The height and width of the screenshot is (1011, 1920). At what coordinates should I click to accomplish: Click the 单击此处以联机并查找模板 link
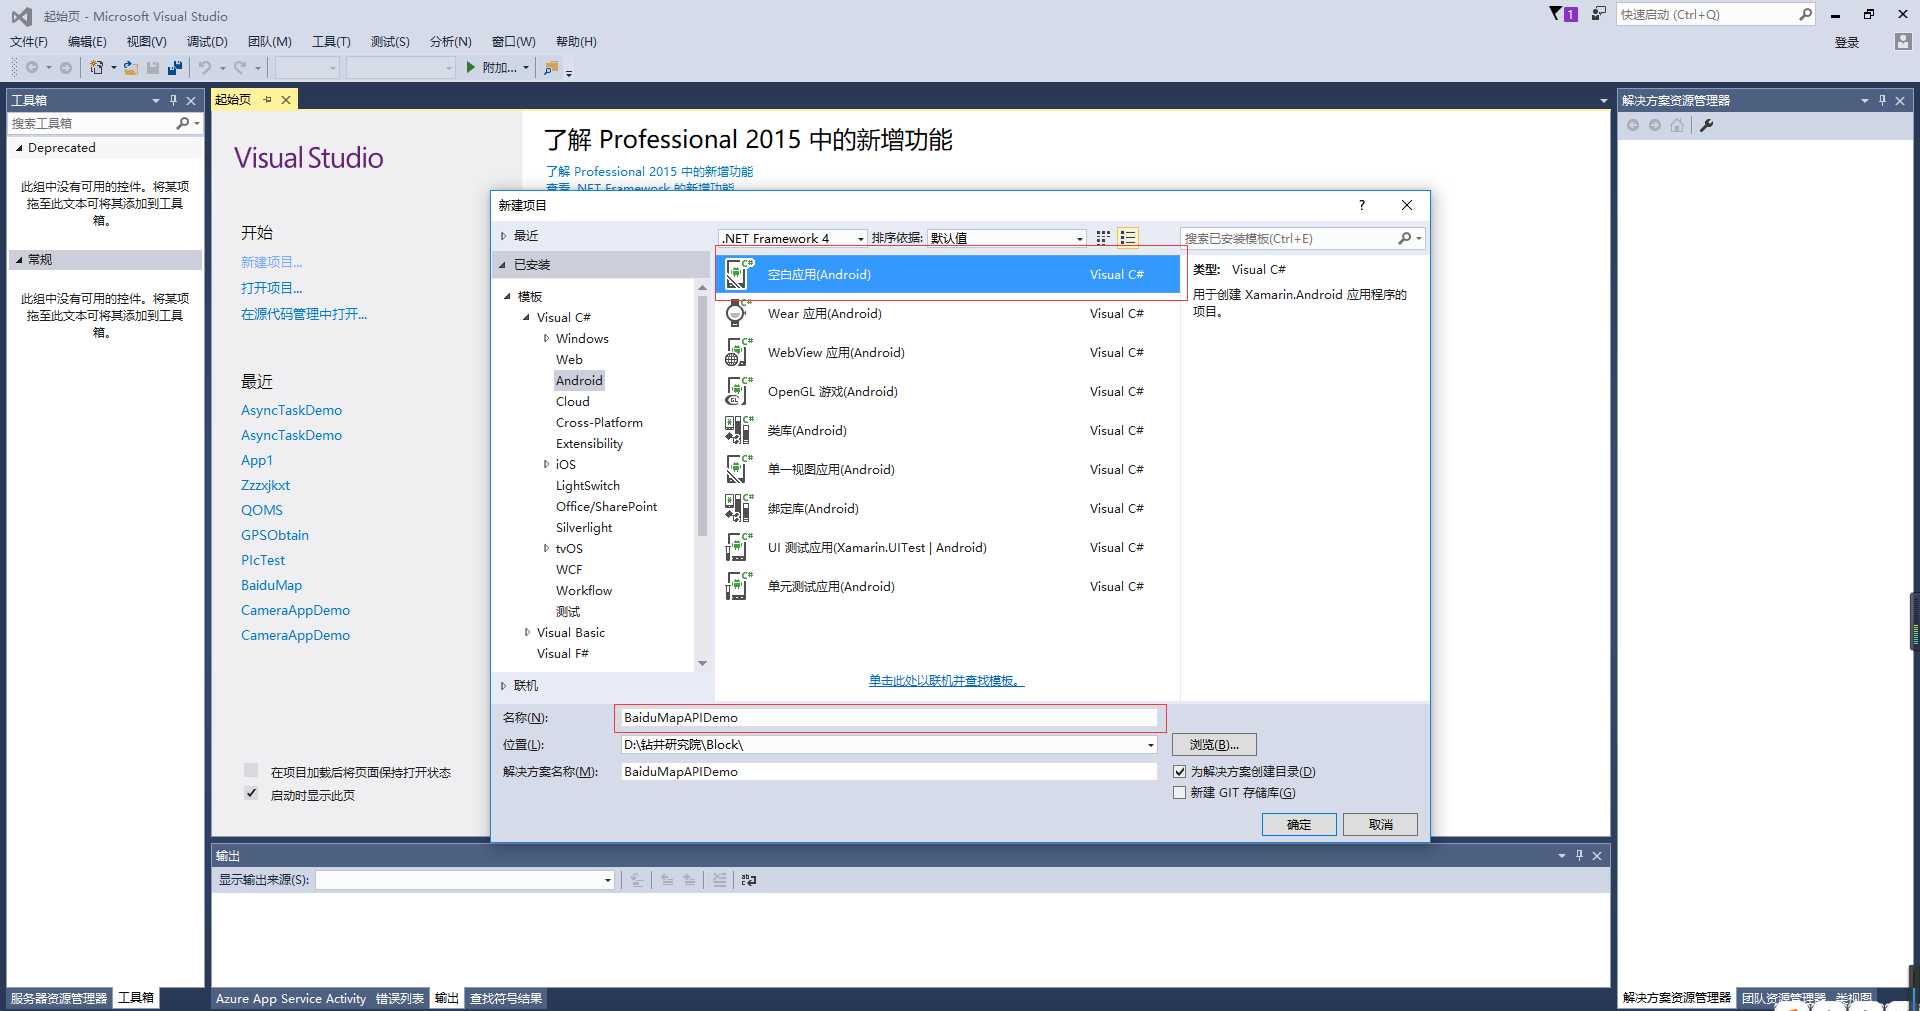[946, 680]
